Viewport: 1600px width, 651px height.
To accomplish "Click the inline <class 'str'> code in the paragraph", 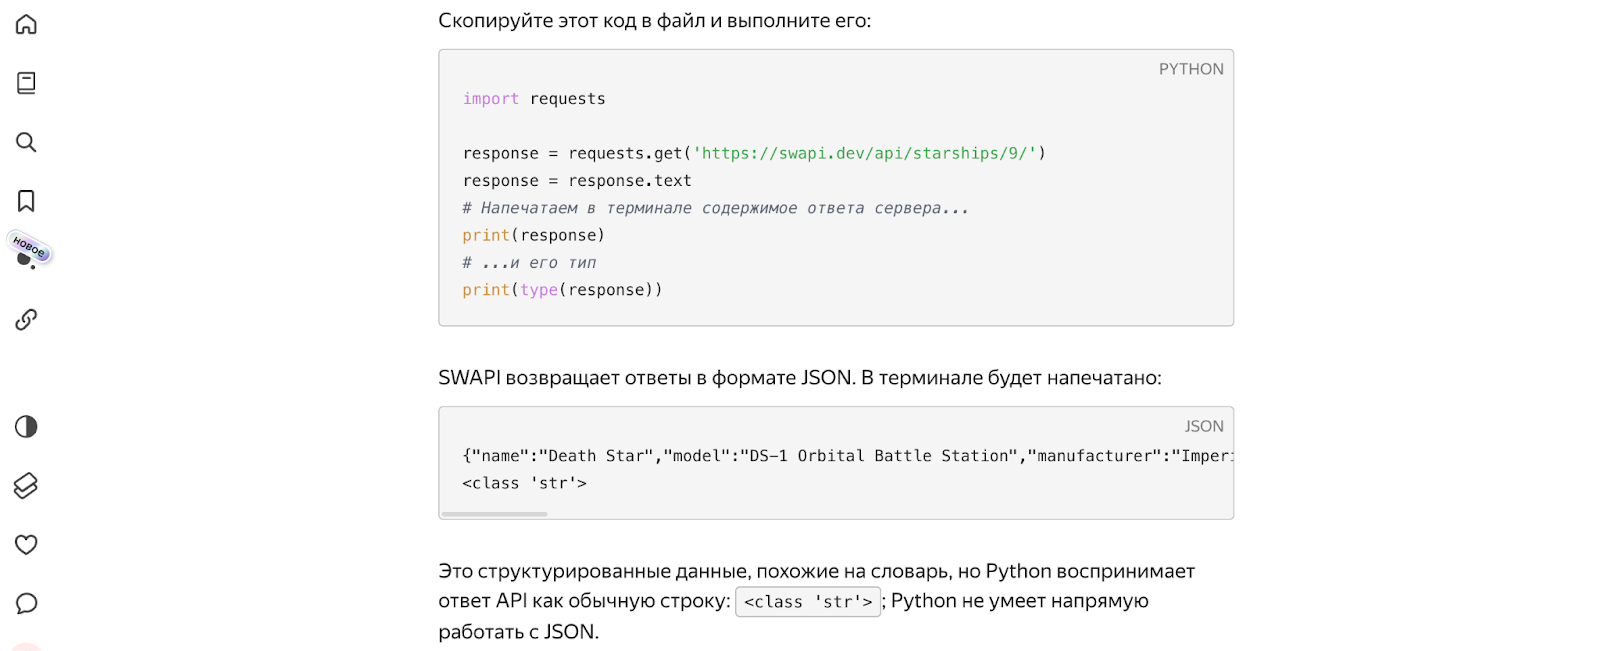I will click(x=807, y=602).
